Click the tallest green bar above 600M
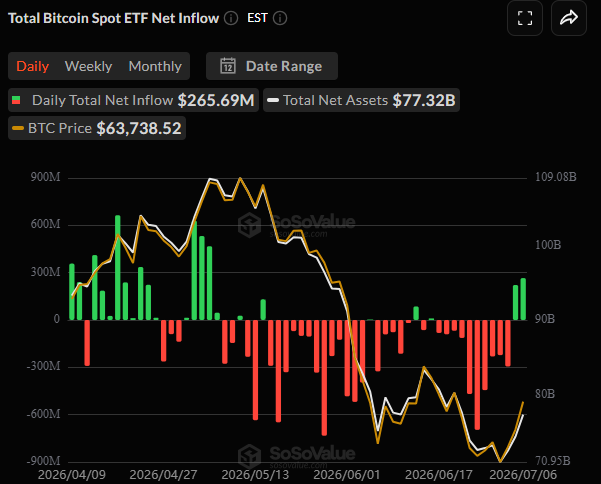601x484 pixels. [x=118, y=267]
